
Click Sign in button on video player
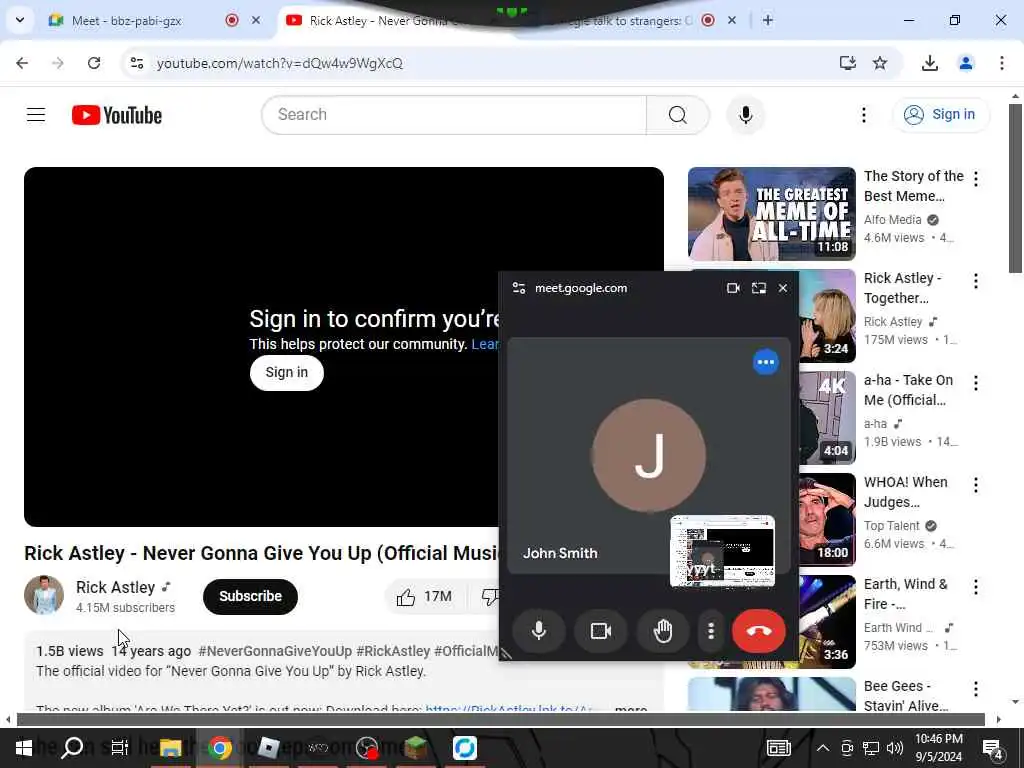click(287, 372)
